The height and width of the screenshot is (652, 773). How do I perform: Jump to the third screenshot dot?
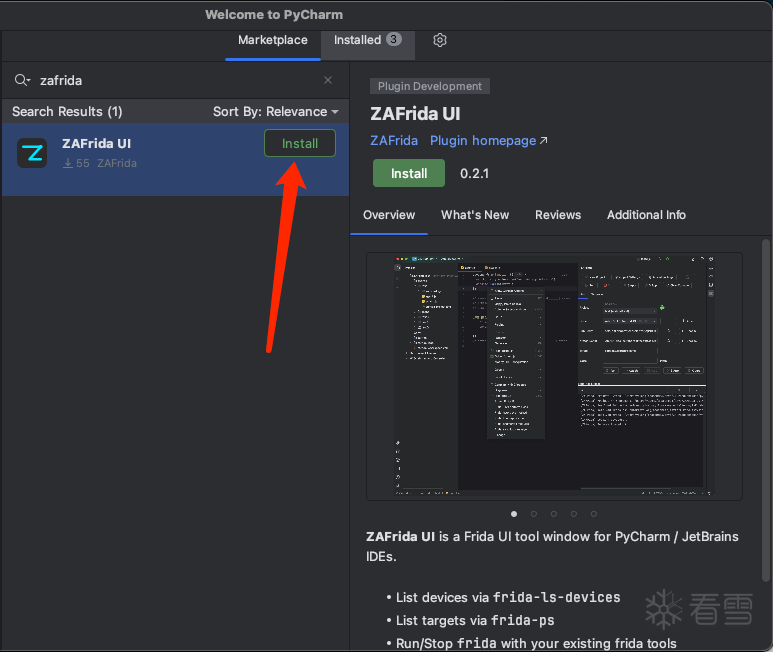pos(554,514)
